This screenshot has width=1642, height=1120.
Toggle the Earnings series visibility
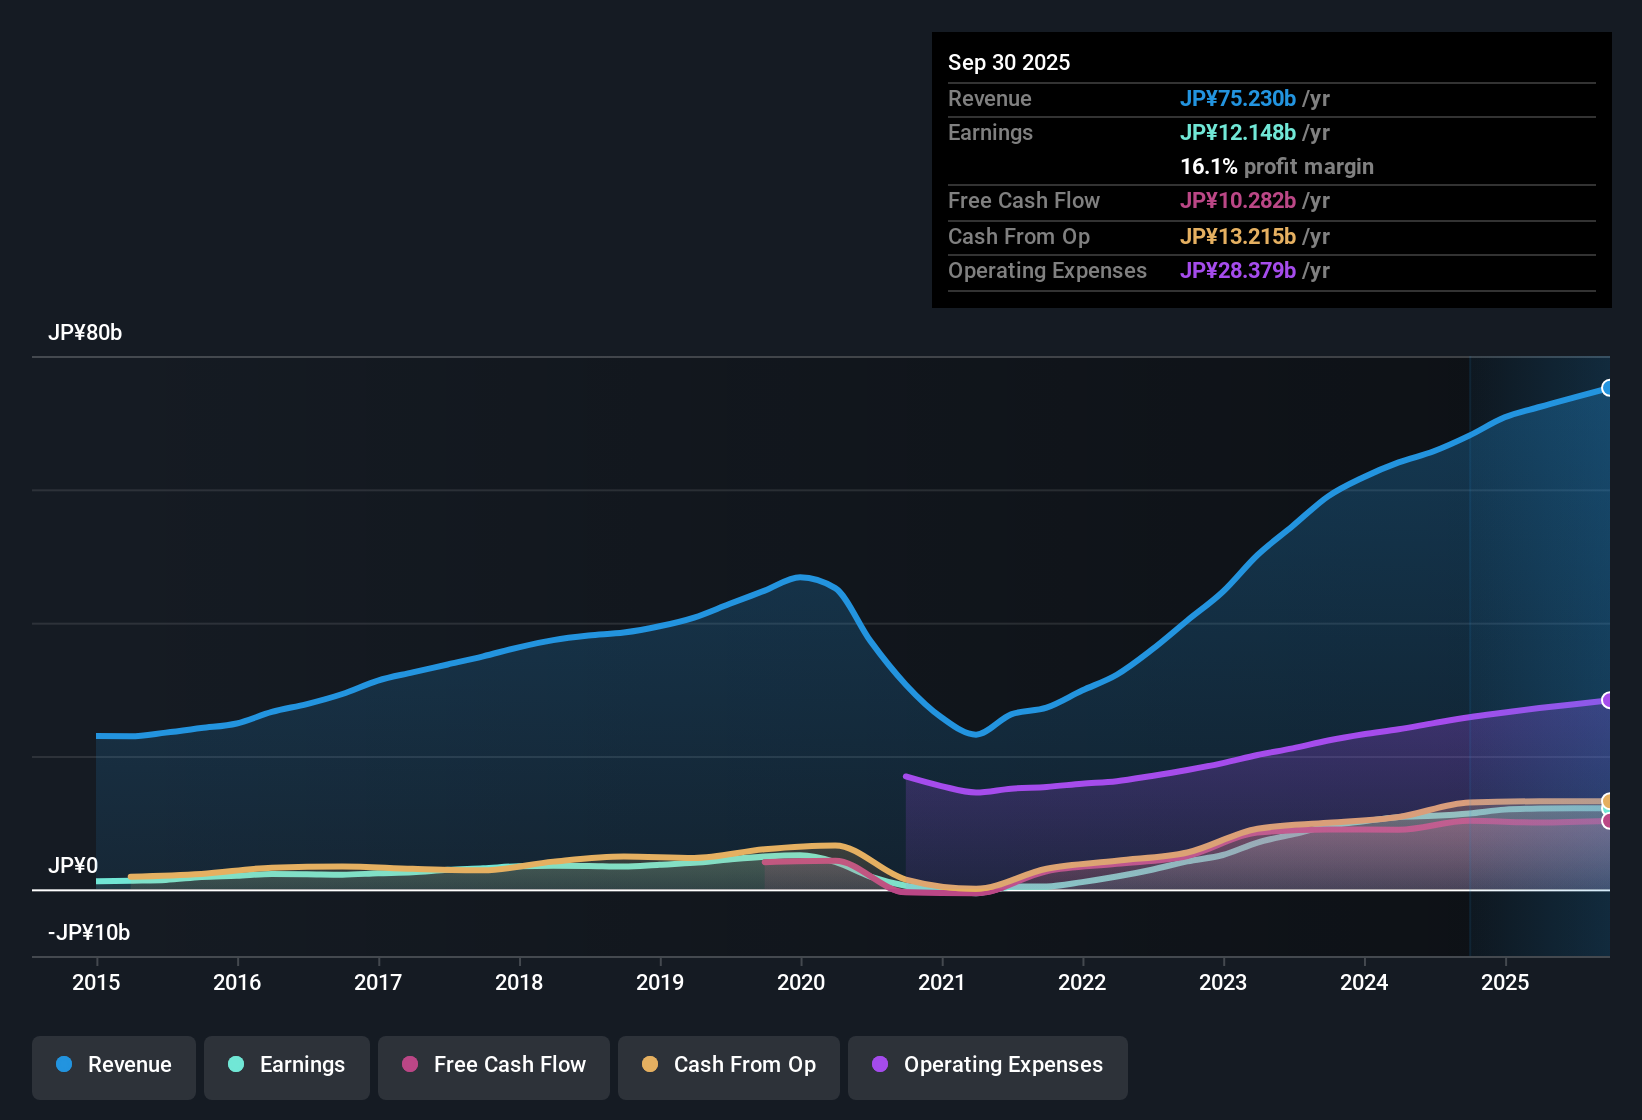[286, 1065]
